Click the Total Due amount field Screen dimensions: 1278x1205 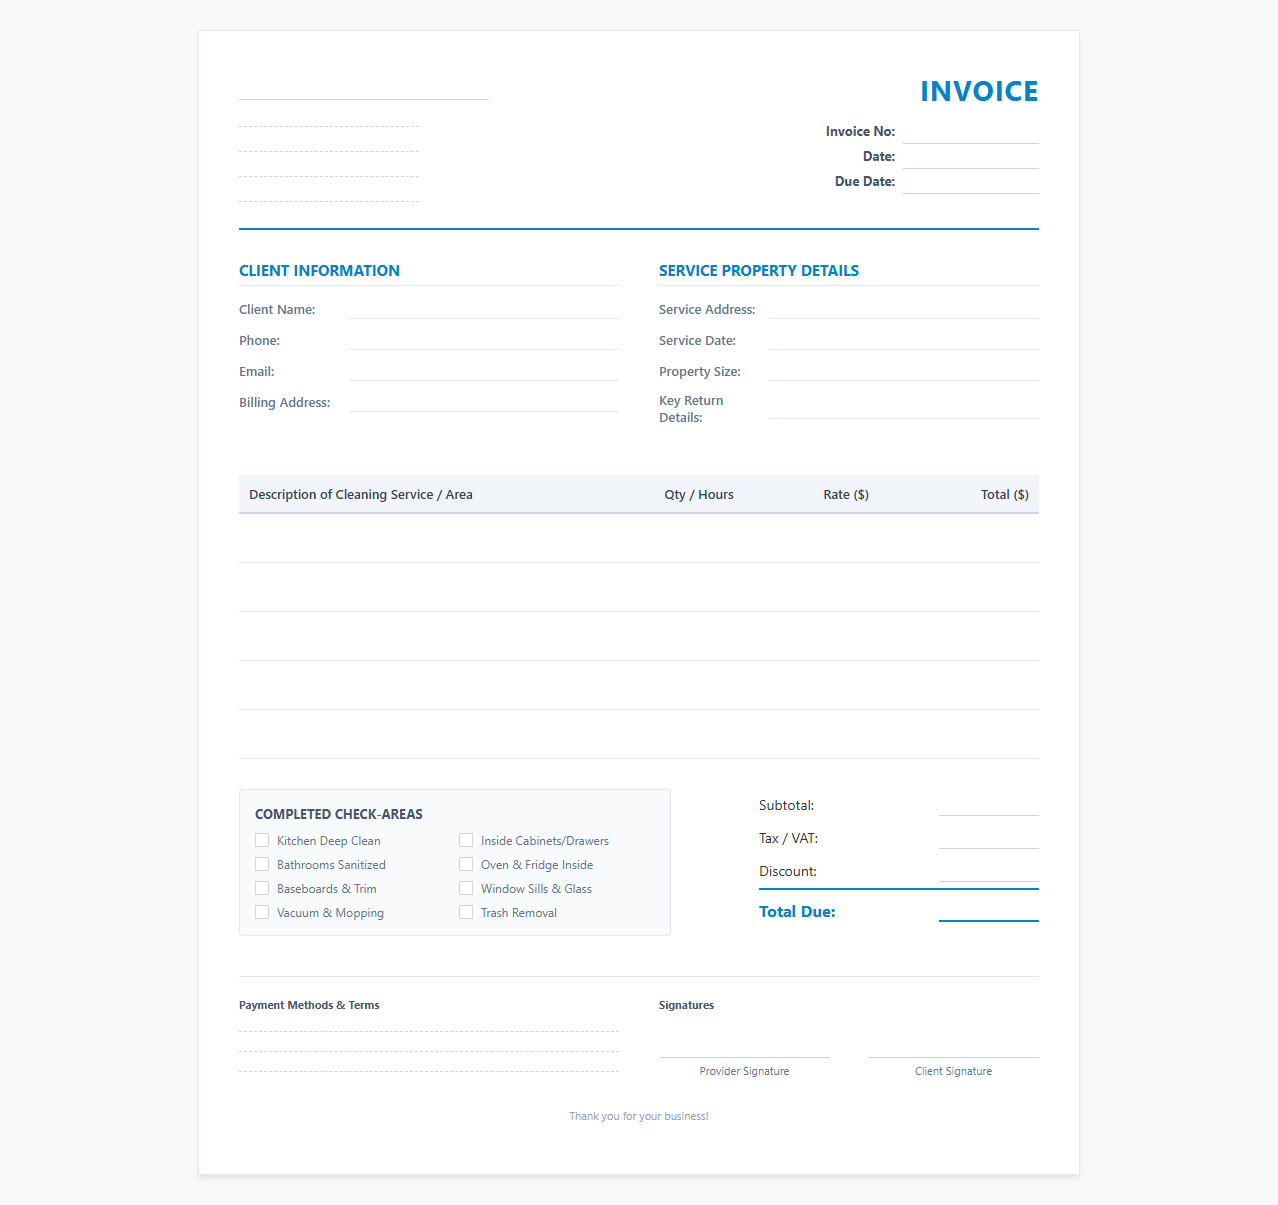click(989, 910)
